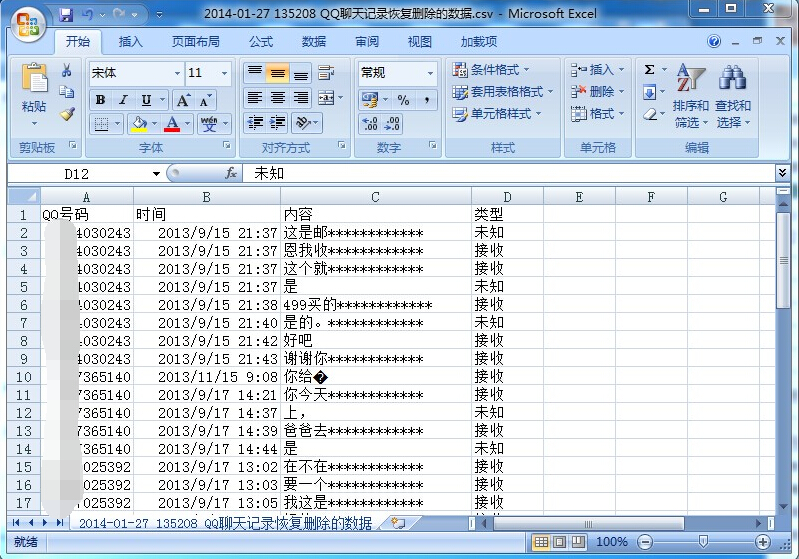The height and width of the screenshot is (559, 799).
Task: Open Excel Help question mark
Action: (x=714, y=41)
